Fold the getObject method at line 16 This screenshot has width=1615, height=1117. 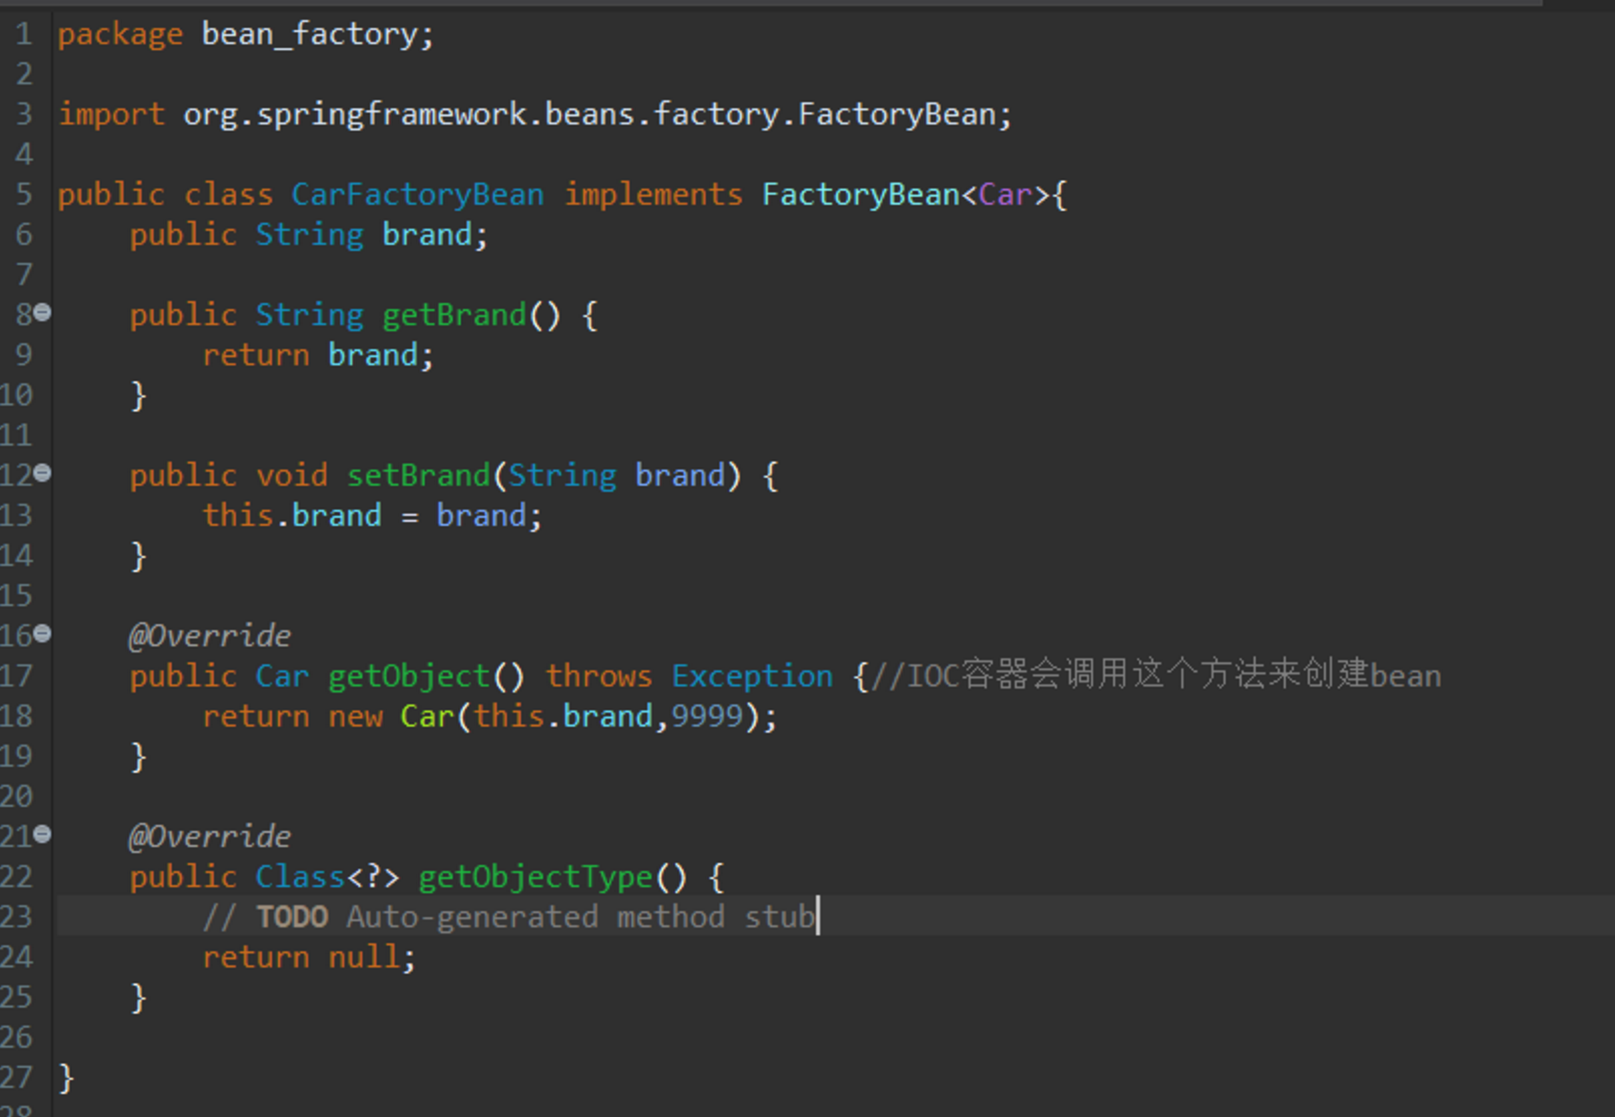(42, 634)
